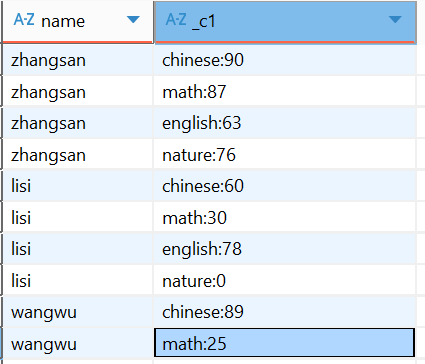Select the cell chinese:89
This screenshot has height=364, width=425.
coord(285,312)
